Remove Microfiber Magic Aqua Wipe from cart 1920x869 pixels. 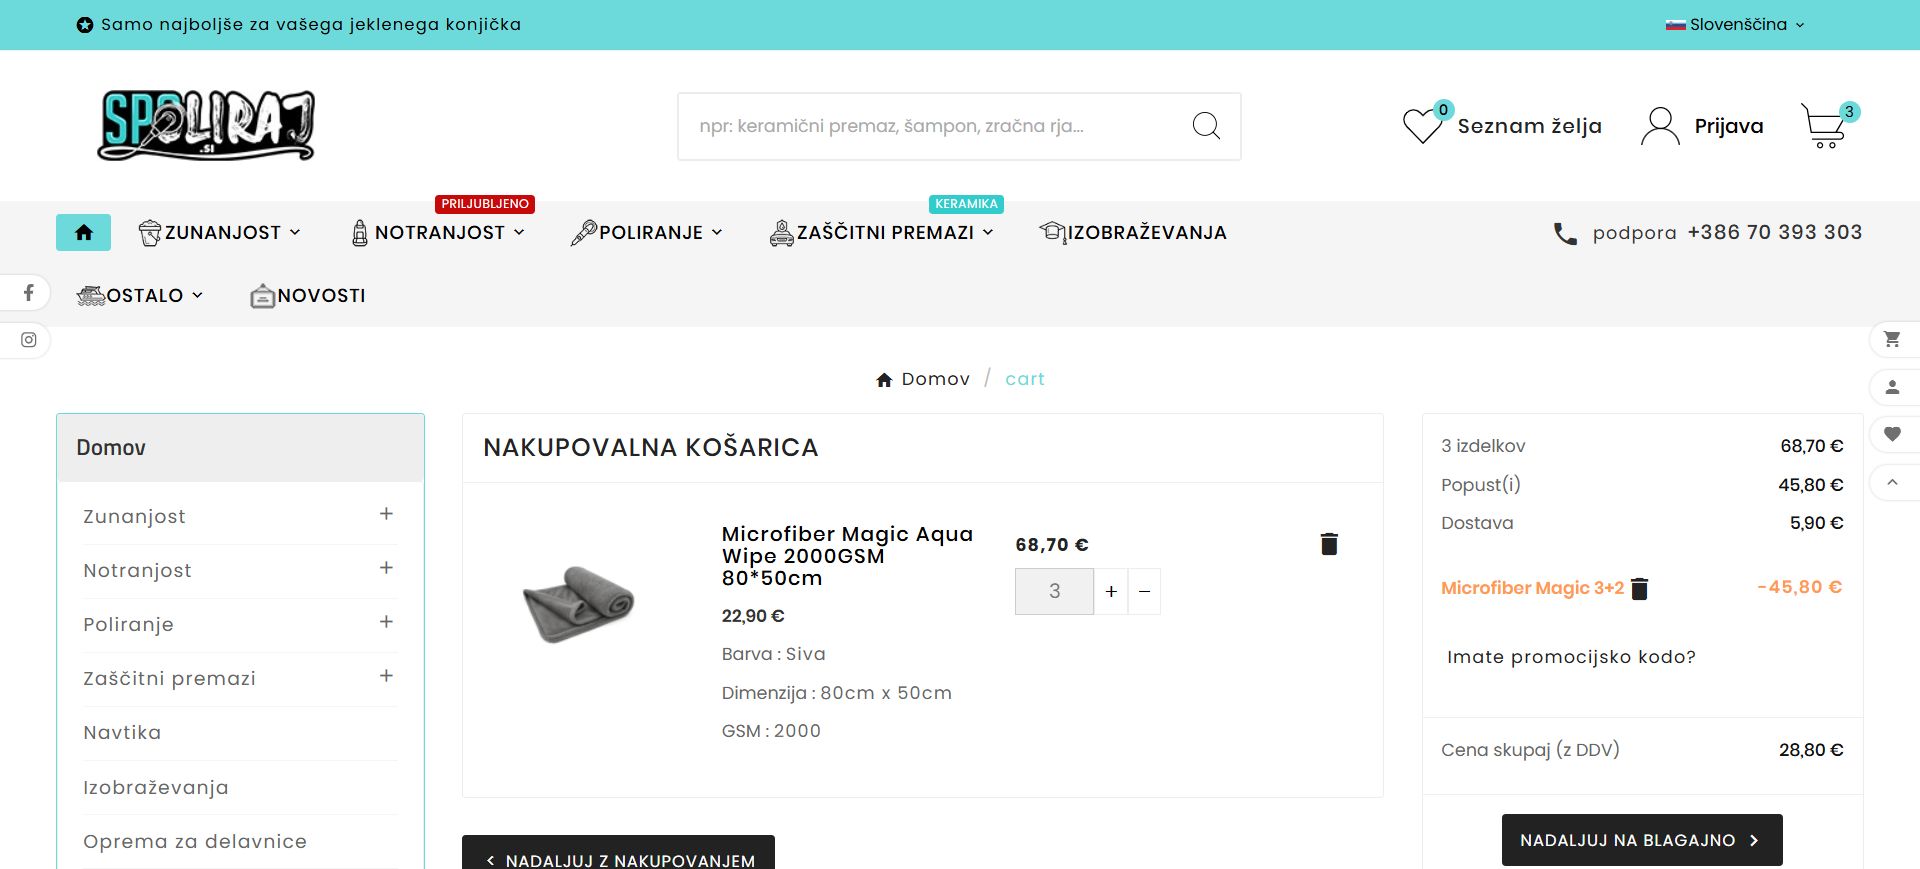click(1329, 544)
